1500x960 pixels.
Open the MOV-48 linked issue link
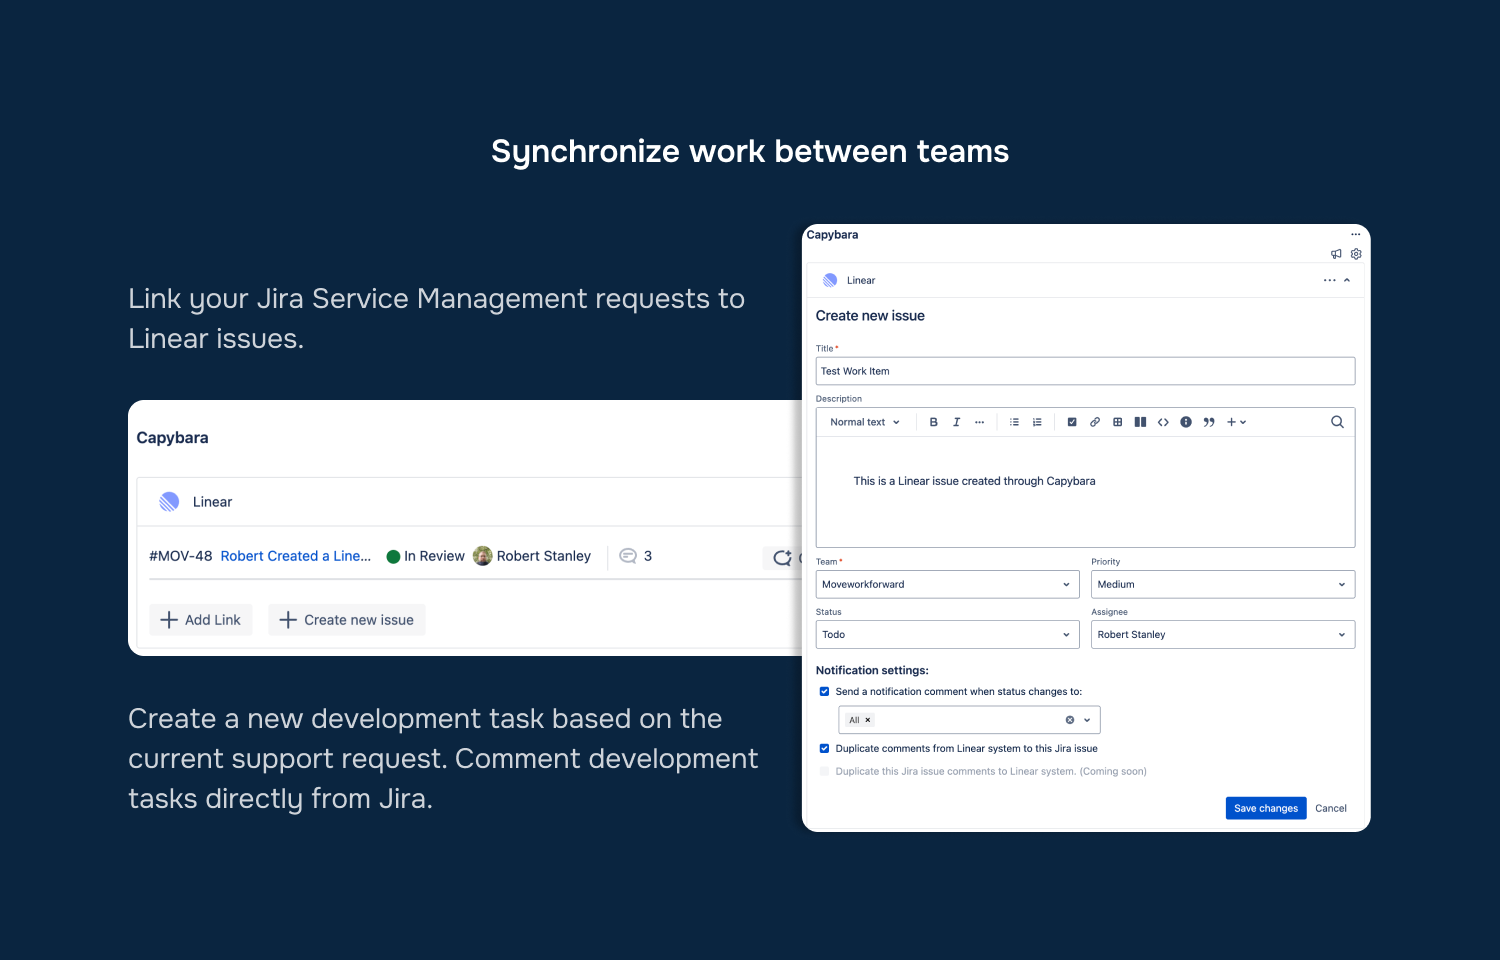[296, 556]
